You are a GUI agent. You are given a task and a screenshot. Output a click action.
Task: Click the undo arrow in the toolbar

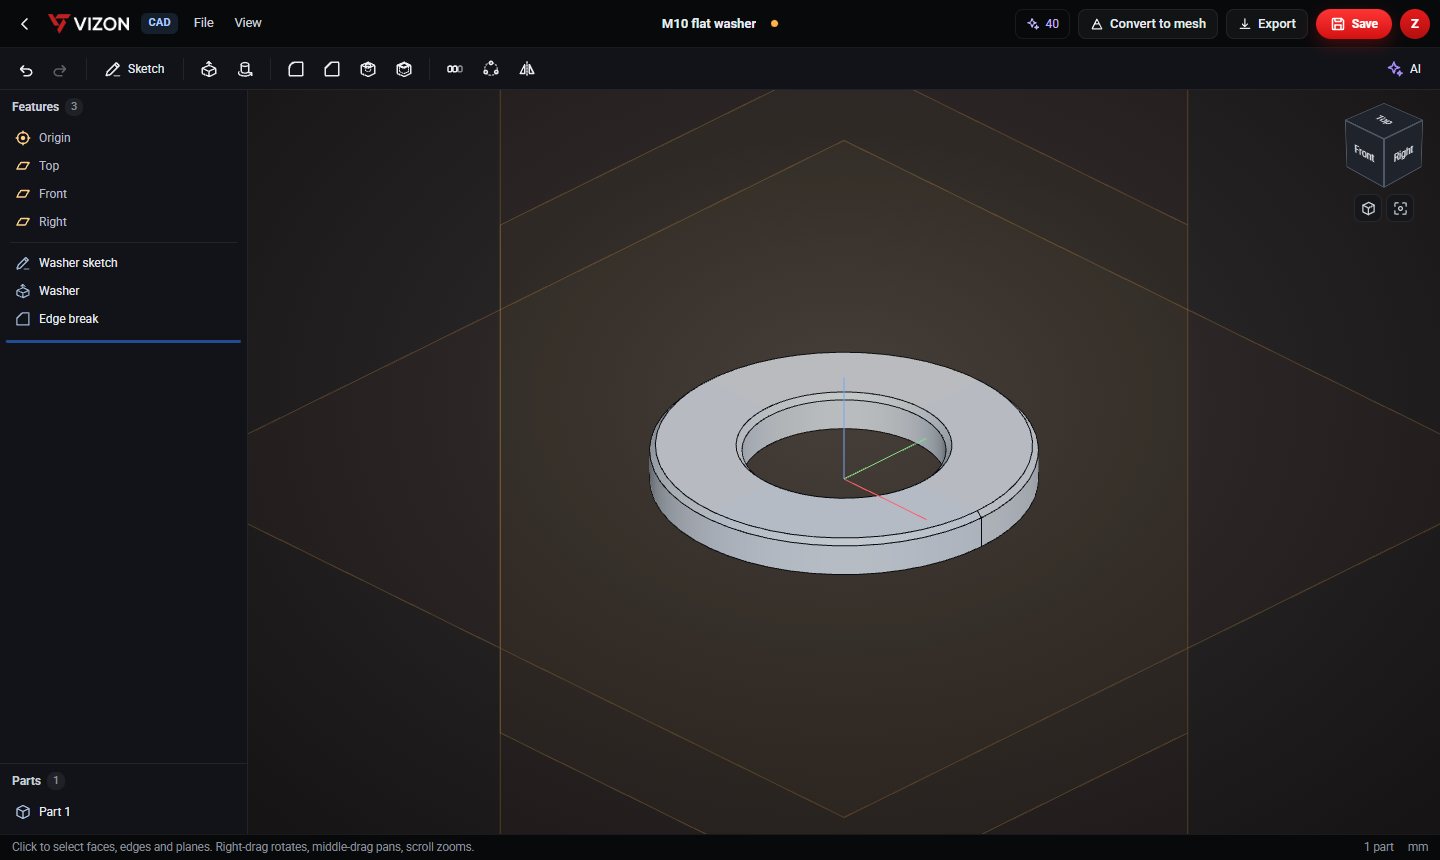click(x=26, y=70)
